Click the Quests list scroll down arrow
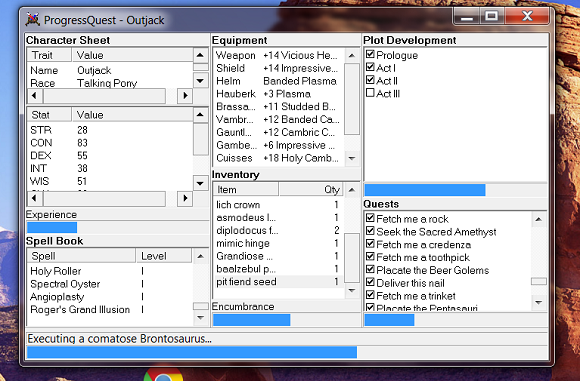Viewport: 580px width, 381px height. (539, 303)
